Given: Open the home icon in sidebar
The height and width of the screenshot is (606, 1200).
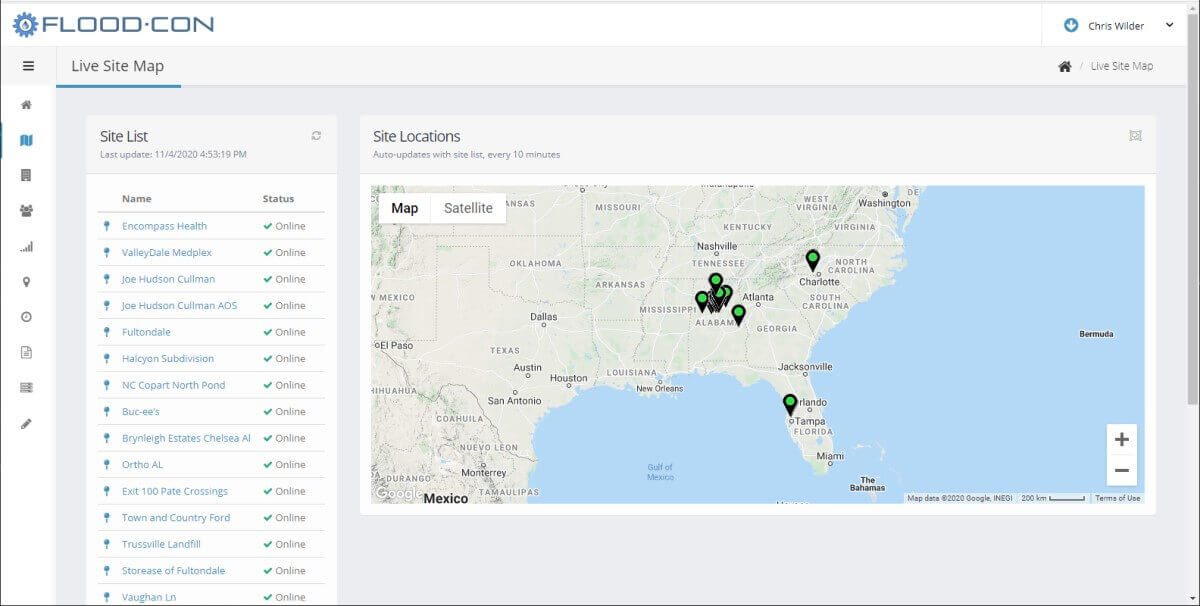Looking at the screenshot, I should click(x=27, y=105).
